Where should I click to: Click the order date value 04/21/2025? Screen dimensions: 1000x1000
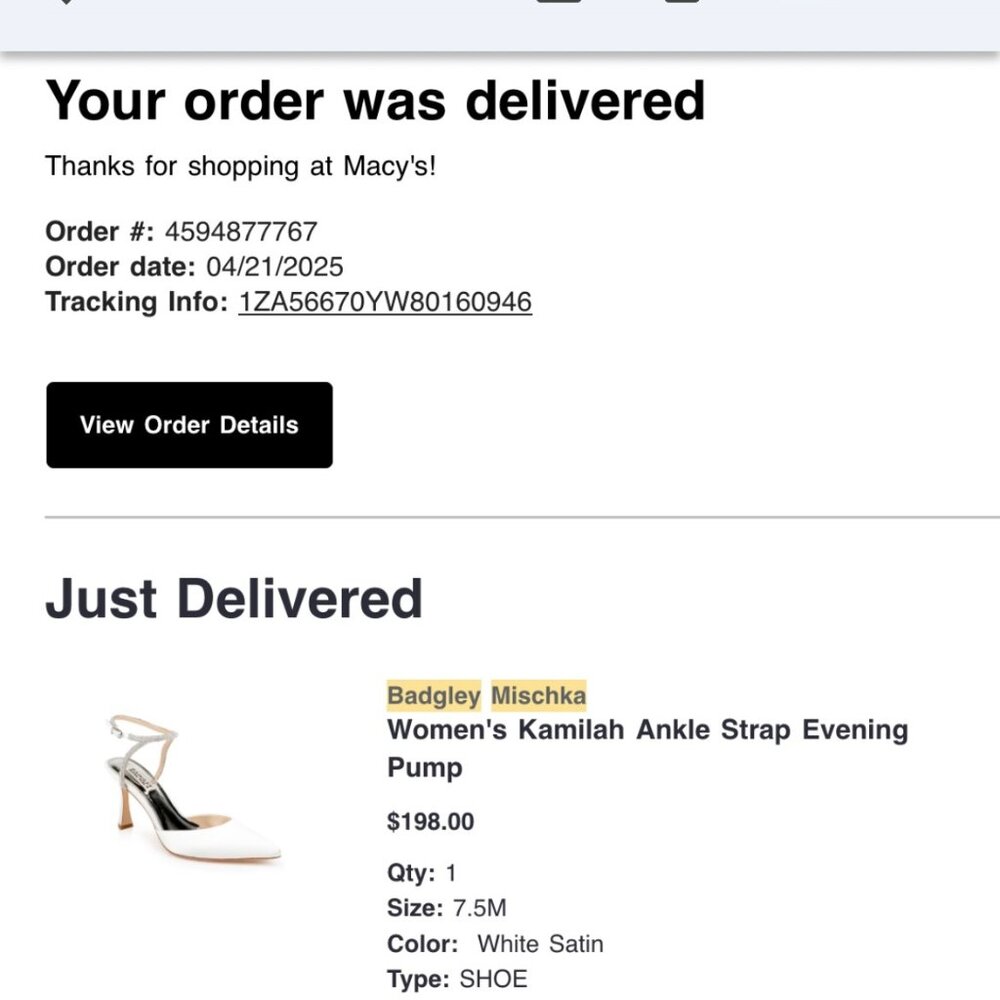click(275, 267)
